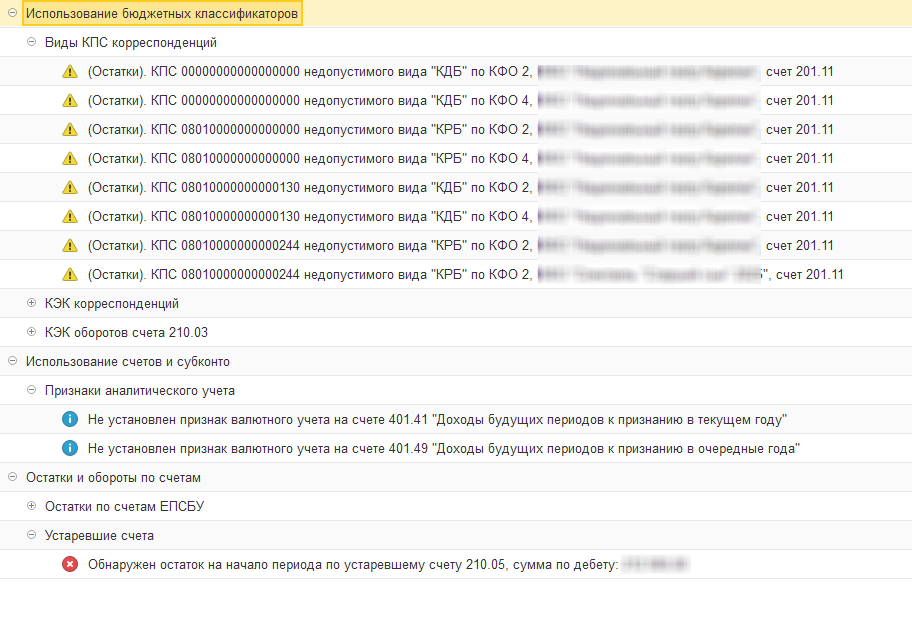Click warning icon for KPS 08010000000000130 KFO 4
Image resolution: width=912 pixels, height=637 pixels.
pos(69,217)
